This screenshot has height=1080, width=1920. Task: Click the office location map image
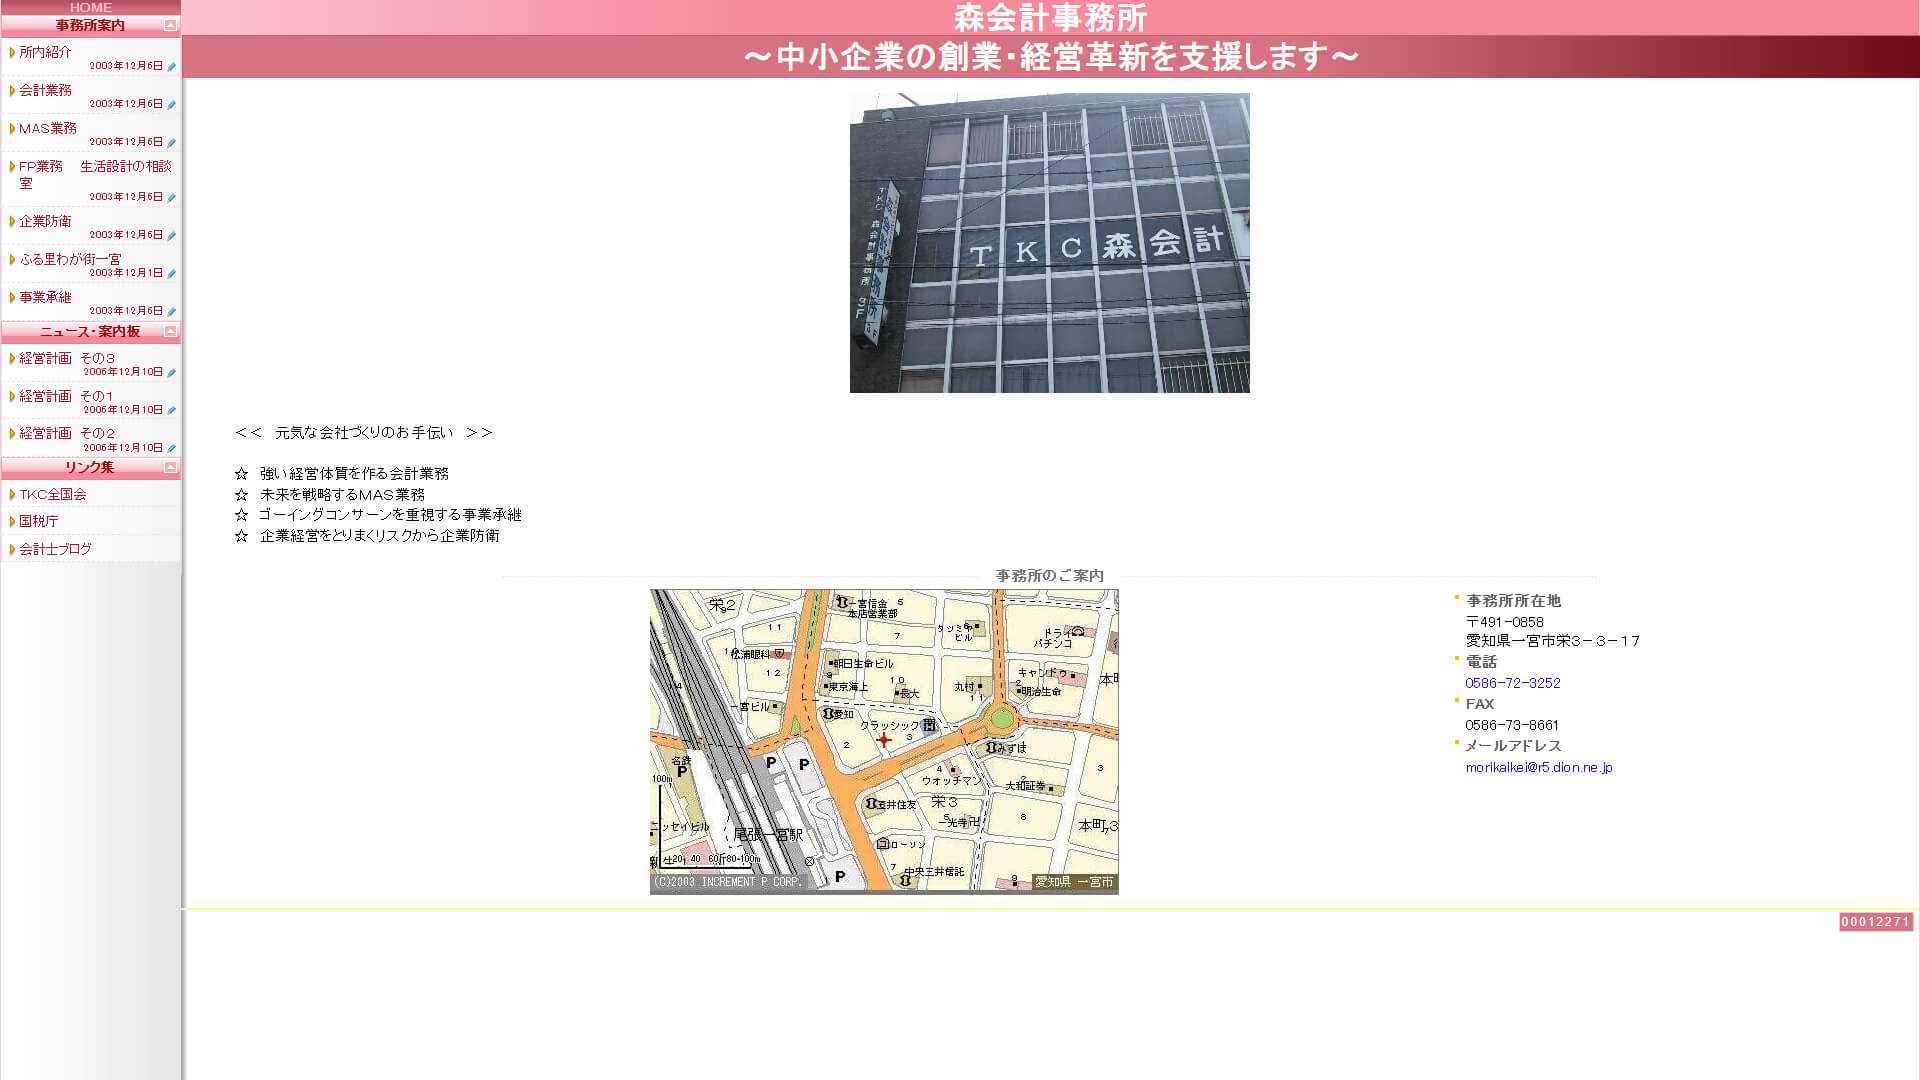[x=884, y=741]
